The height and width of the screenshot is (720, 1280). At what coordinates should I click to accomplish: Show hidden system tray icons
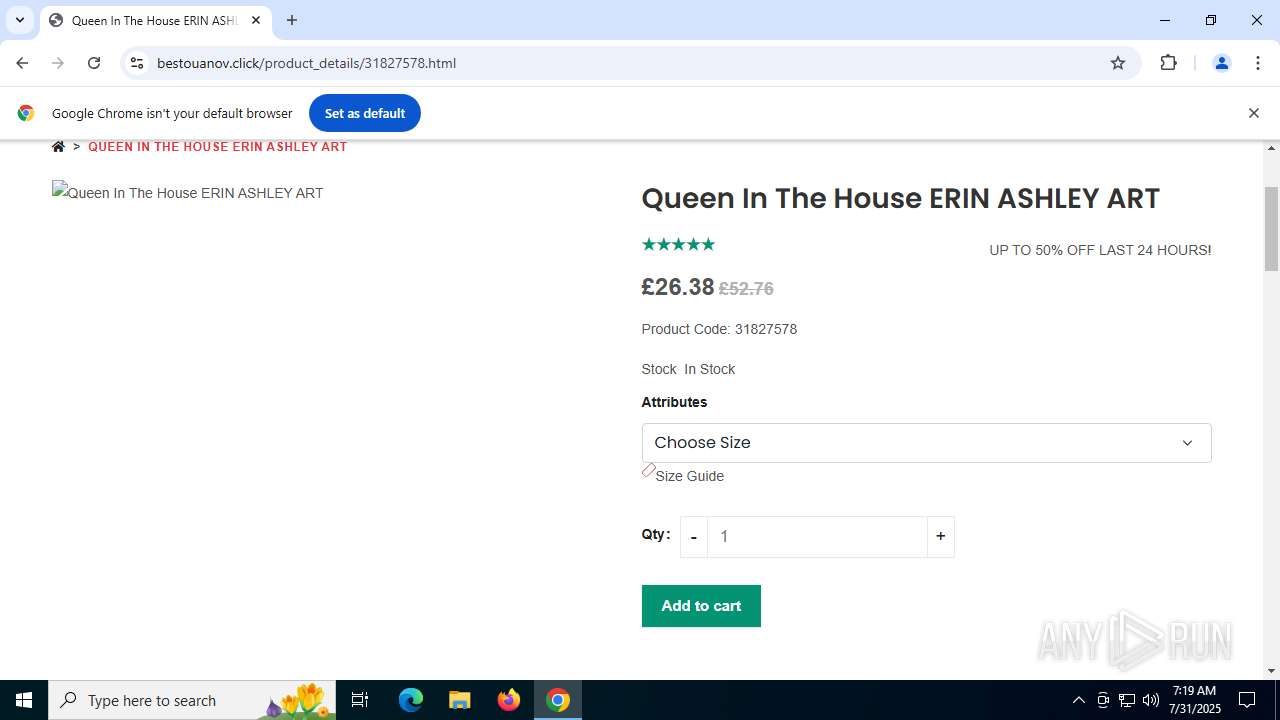[x=1078, y=700]
